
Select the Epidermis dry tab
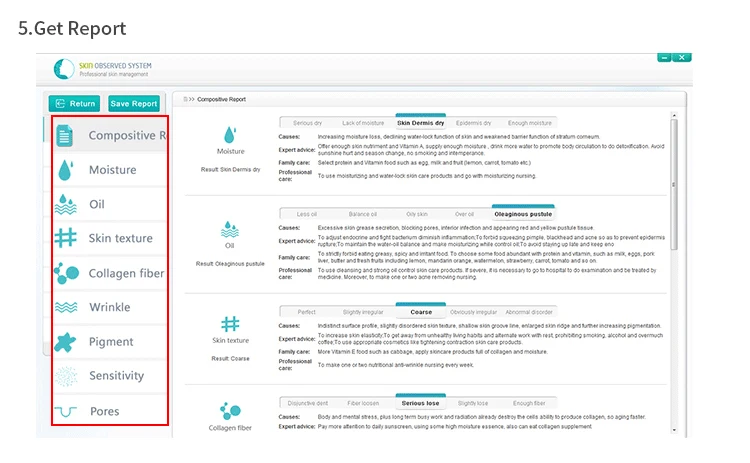[474, 123]
